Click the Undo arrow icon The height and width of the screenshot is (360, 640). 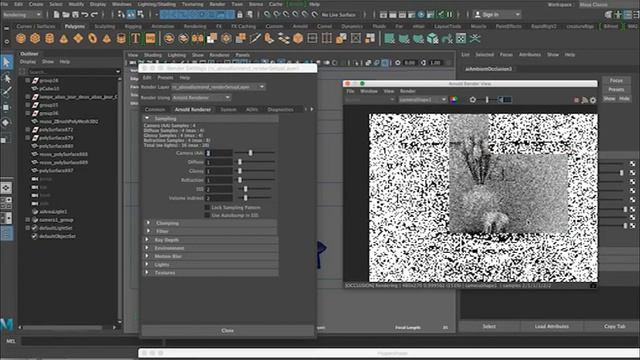(x=84, y=15)
